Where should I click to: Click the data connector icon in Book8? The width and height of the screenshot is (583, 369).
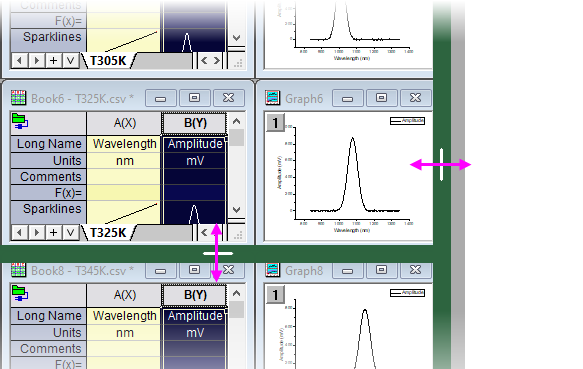click(20, 293)
